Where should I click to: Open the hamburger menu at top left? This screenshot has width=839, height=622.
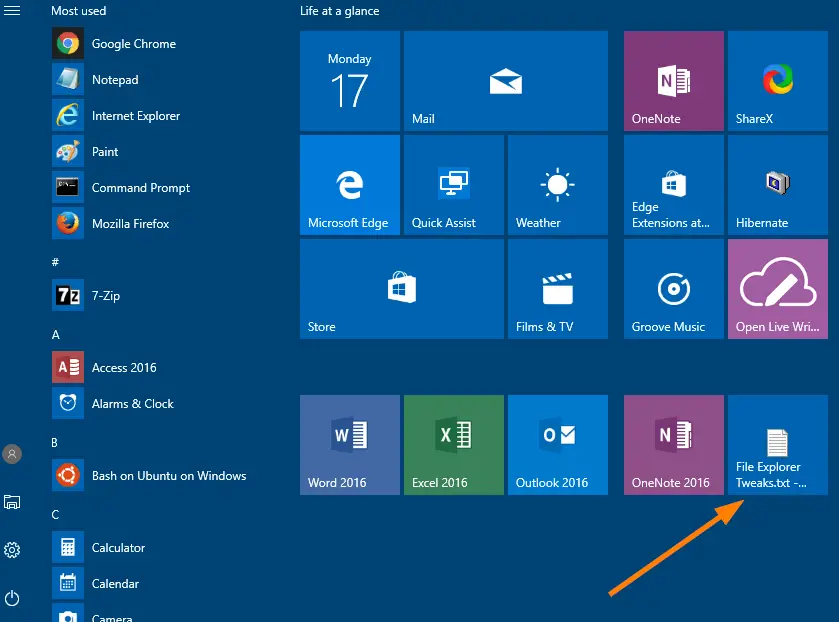pos(12,11)
